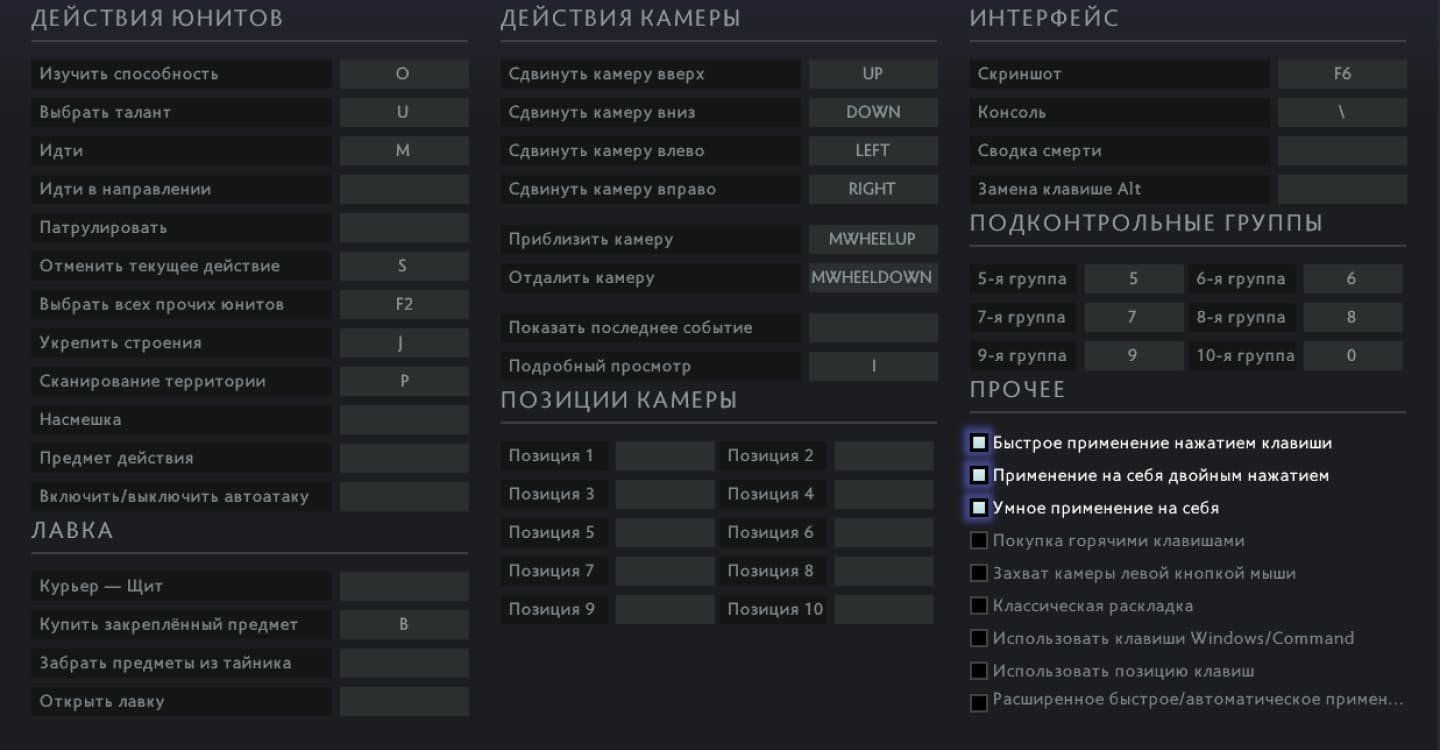Uncheck "Быстрое применение нажатием клавиши"
Viewport: 1440px width, 750px height.
pyautogui.click(x=979, y=443)
